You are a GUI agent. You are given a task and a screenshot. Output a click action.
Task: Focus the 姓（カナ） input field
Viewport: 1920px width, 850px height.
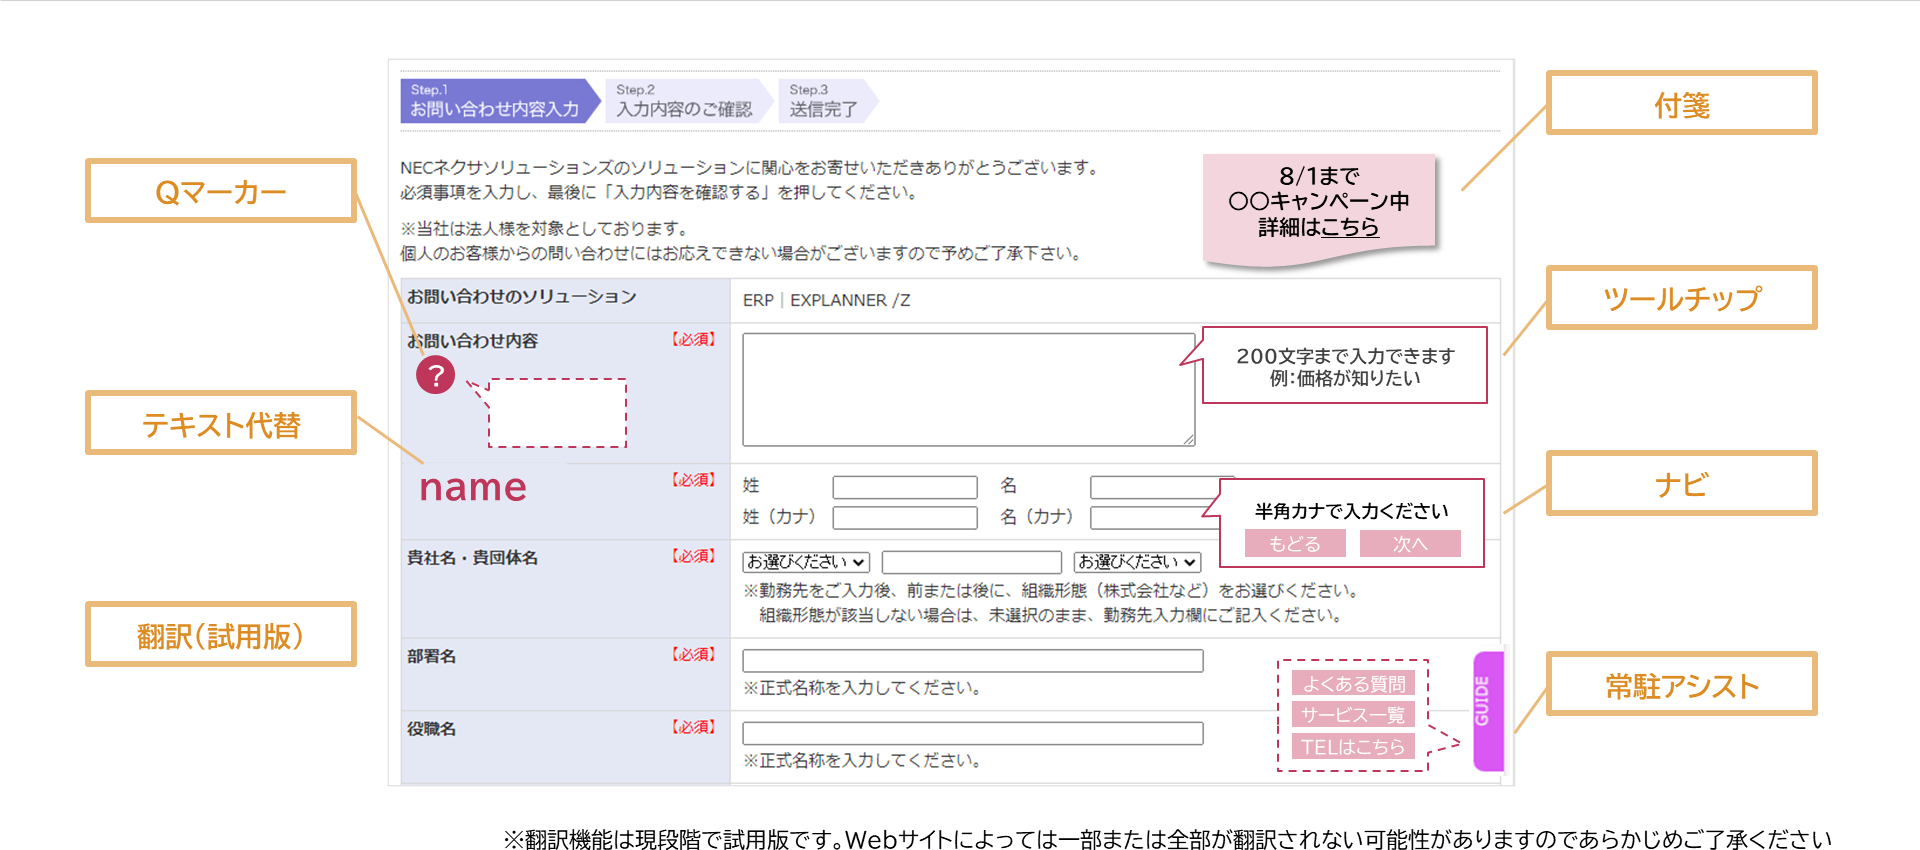[905, 518]
